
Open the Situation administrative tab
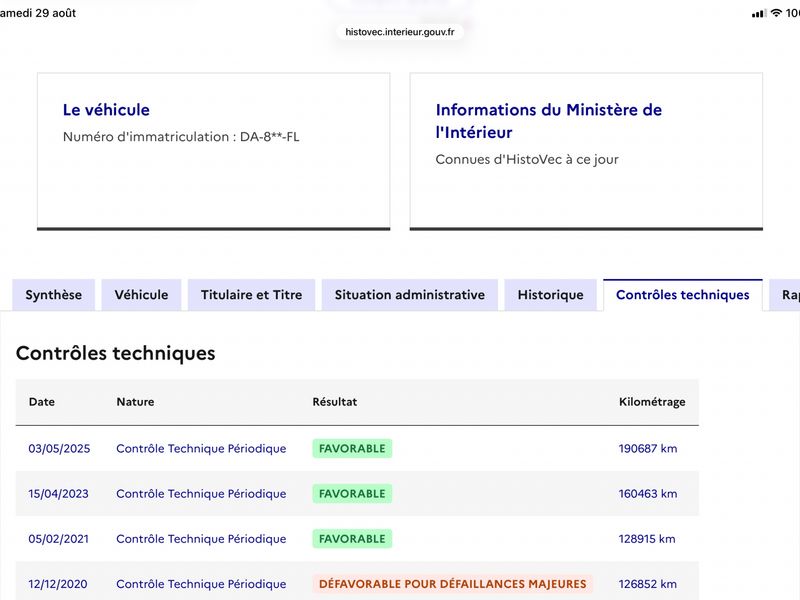[410, 295]
